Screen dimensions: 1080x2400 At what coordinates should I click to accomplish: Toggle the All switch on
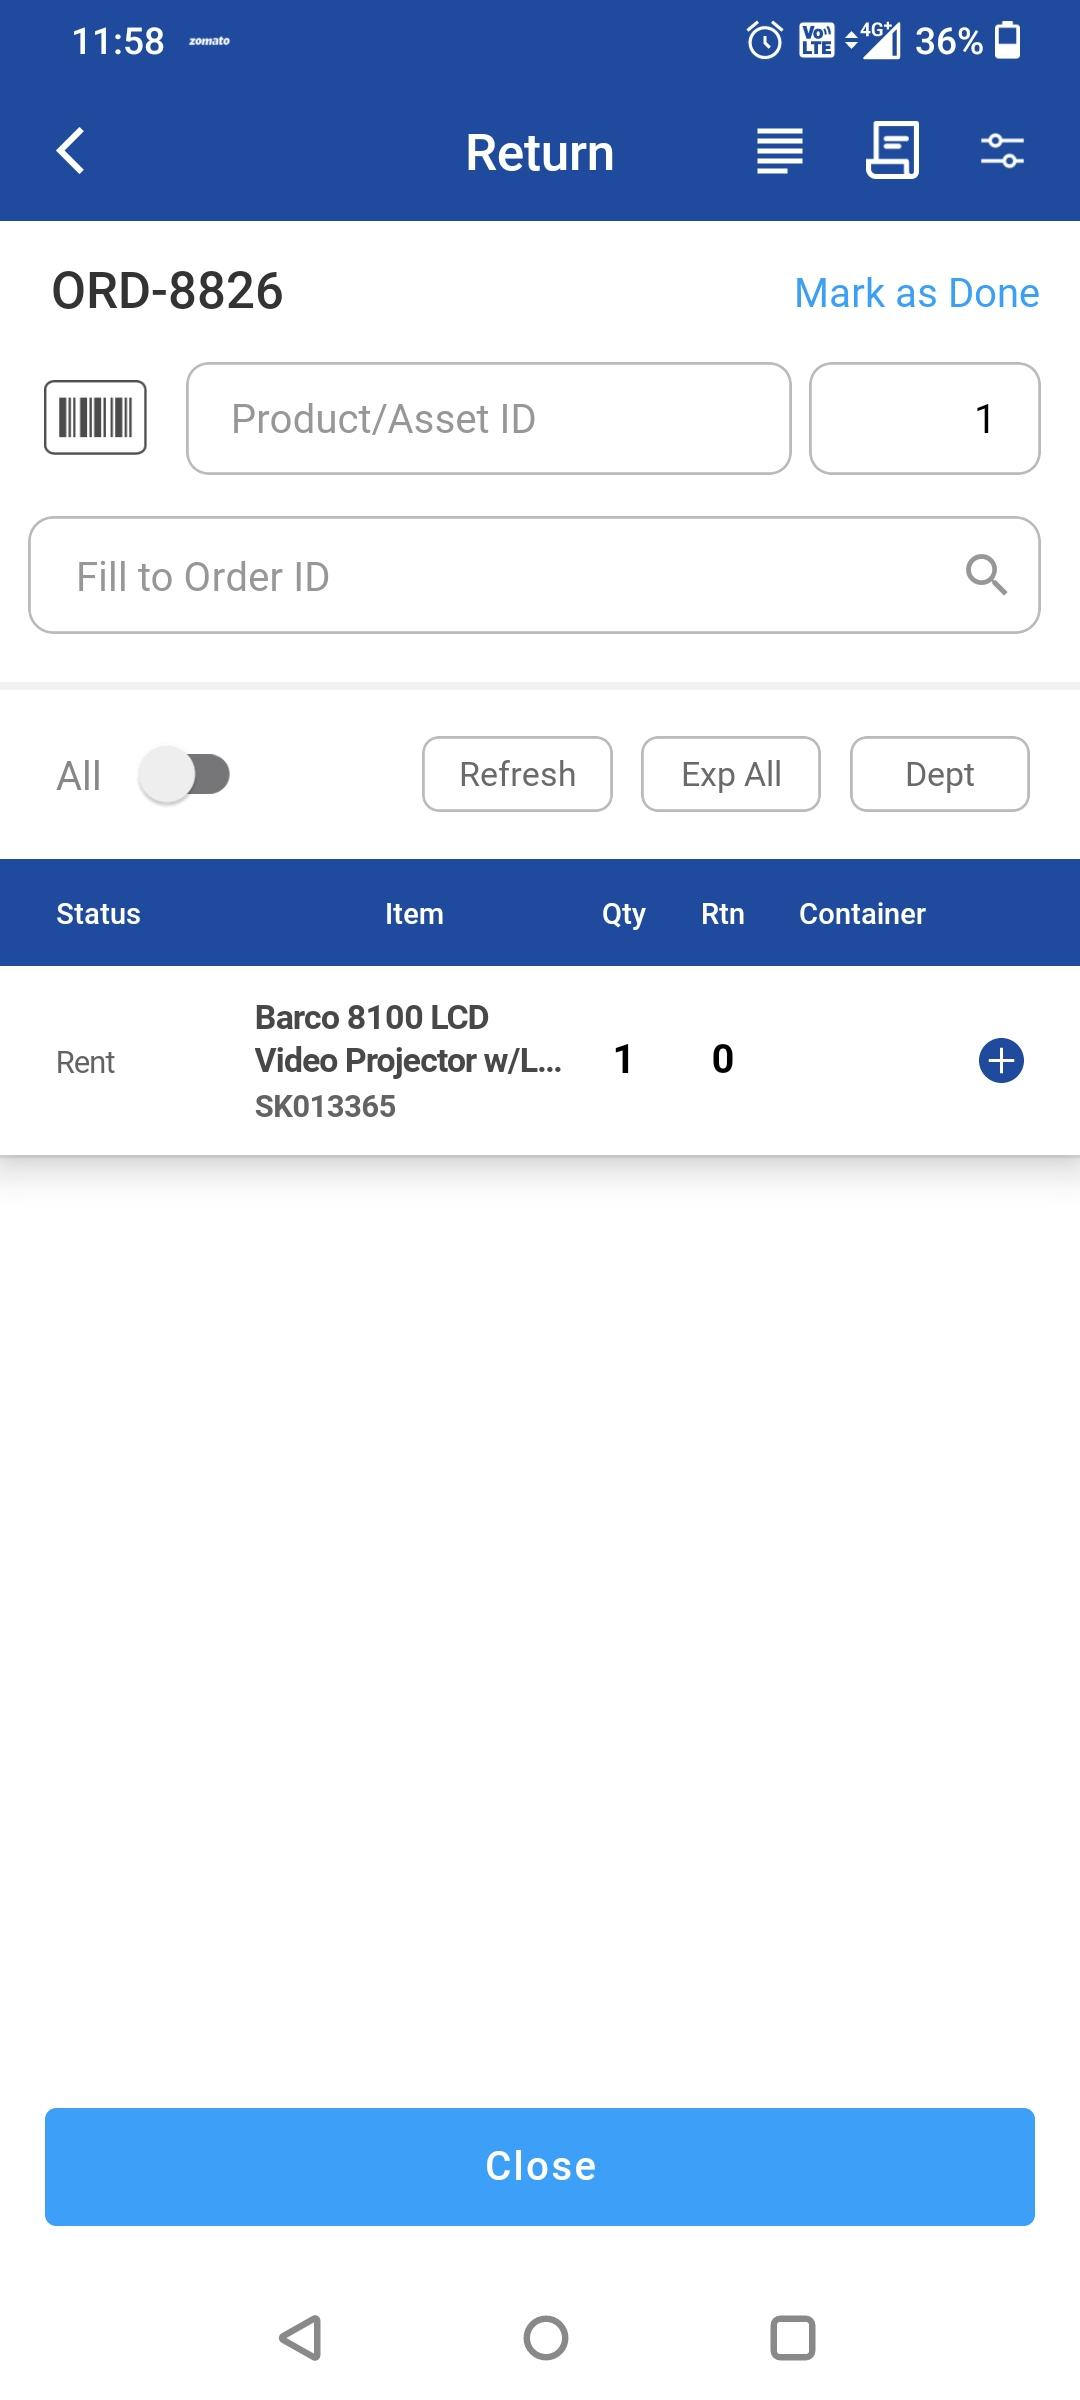pos(185,775)
